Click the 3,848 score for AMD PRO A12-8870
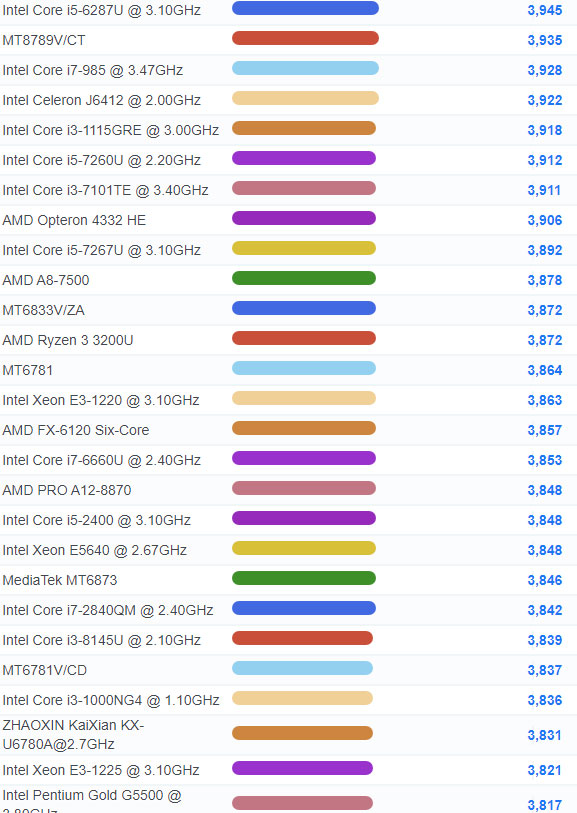Screen dimensions: 577x813 coord(545,492)
